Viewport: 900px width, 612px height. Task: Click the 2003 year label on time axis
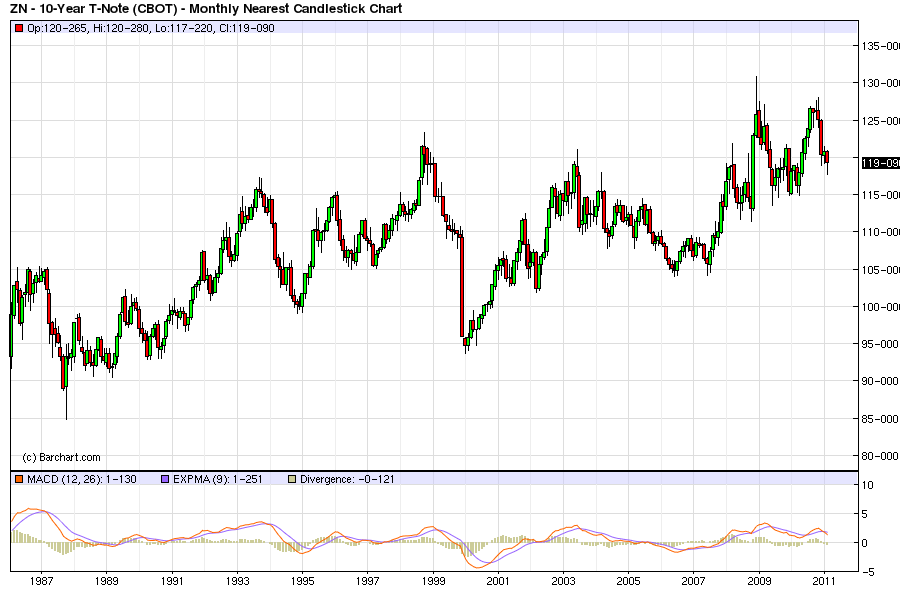point(564,581)
